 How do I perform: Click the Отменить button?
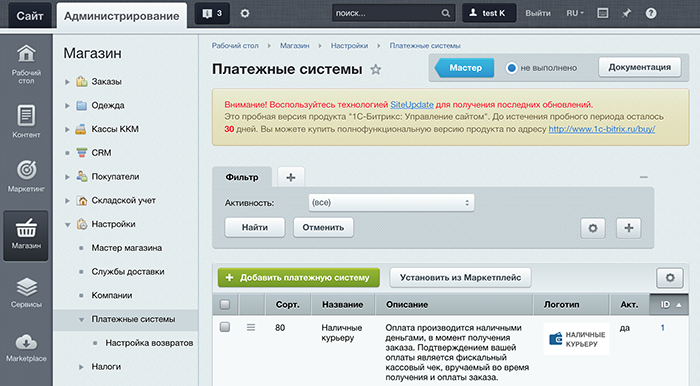(x=323, y=228)
